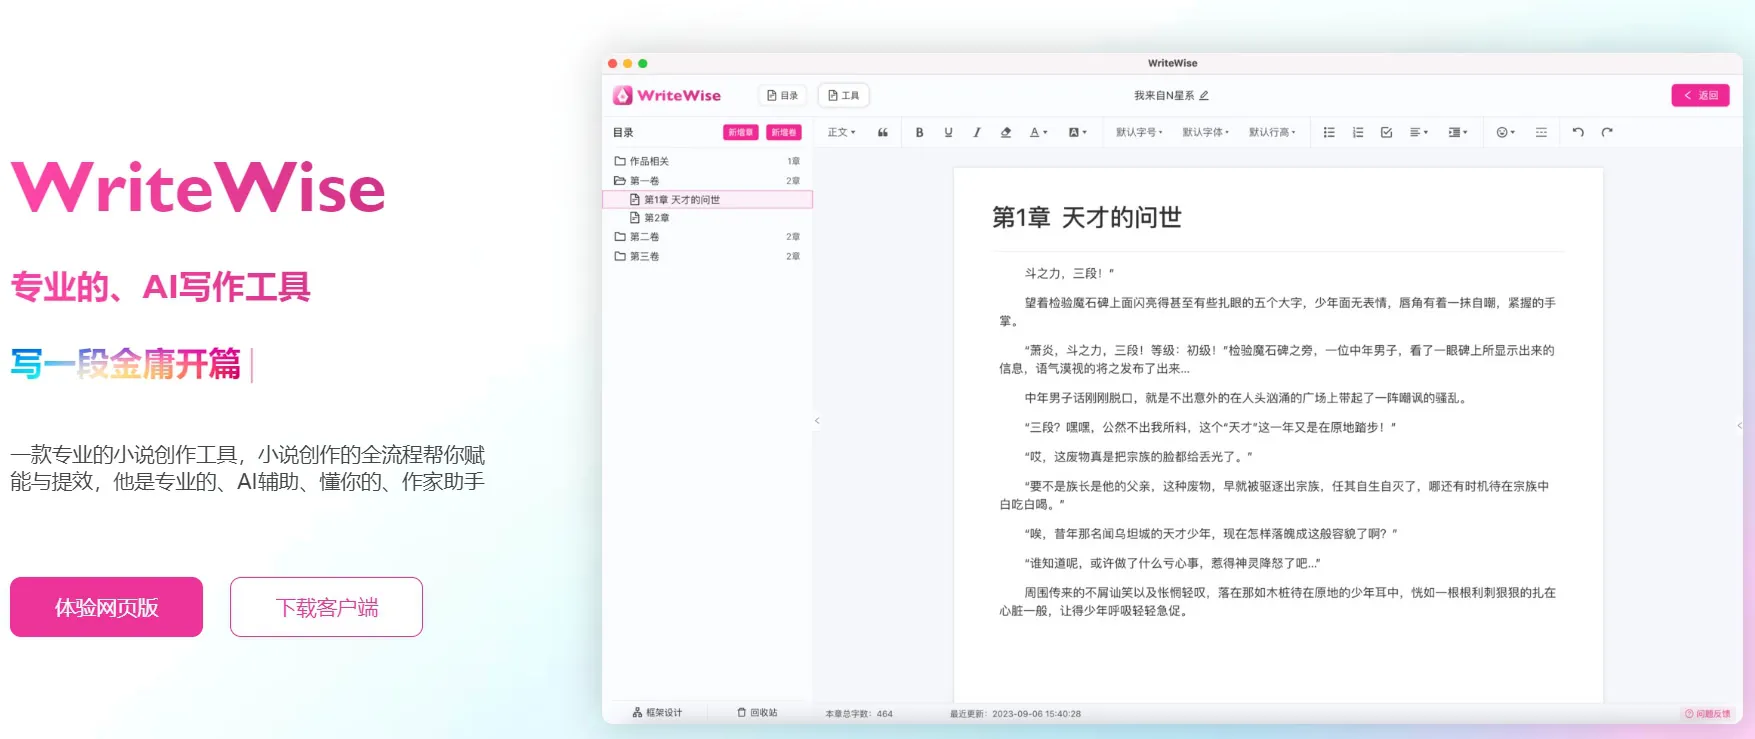Click the 问题反馈 feedback link
1755x739 pixels.
(x=1707, y=714)
